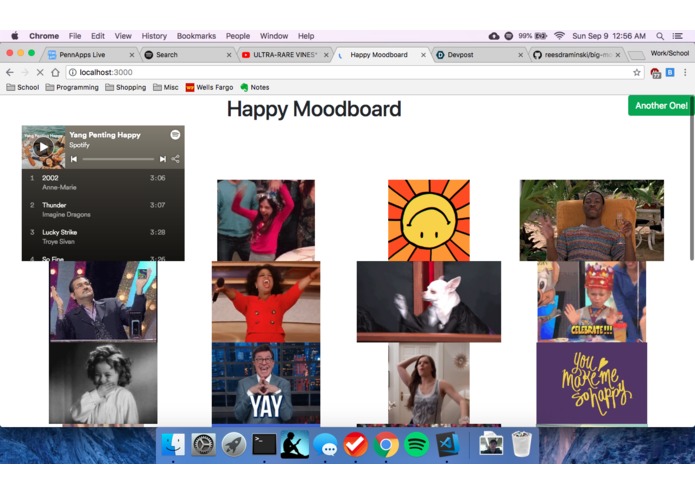Click the browser home icon
The height and width of the screenshot is (494, 695).
coord(55,72)
